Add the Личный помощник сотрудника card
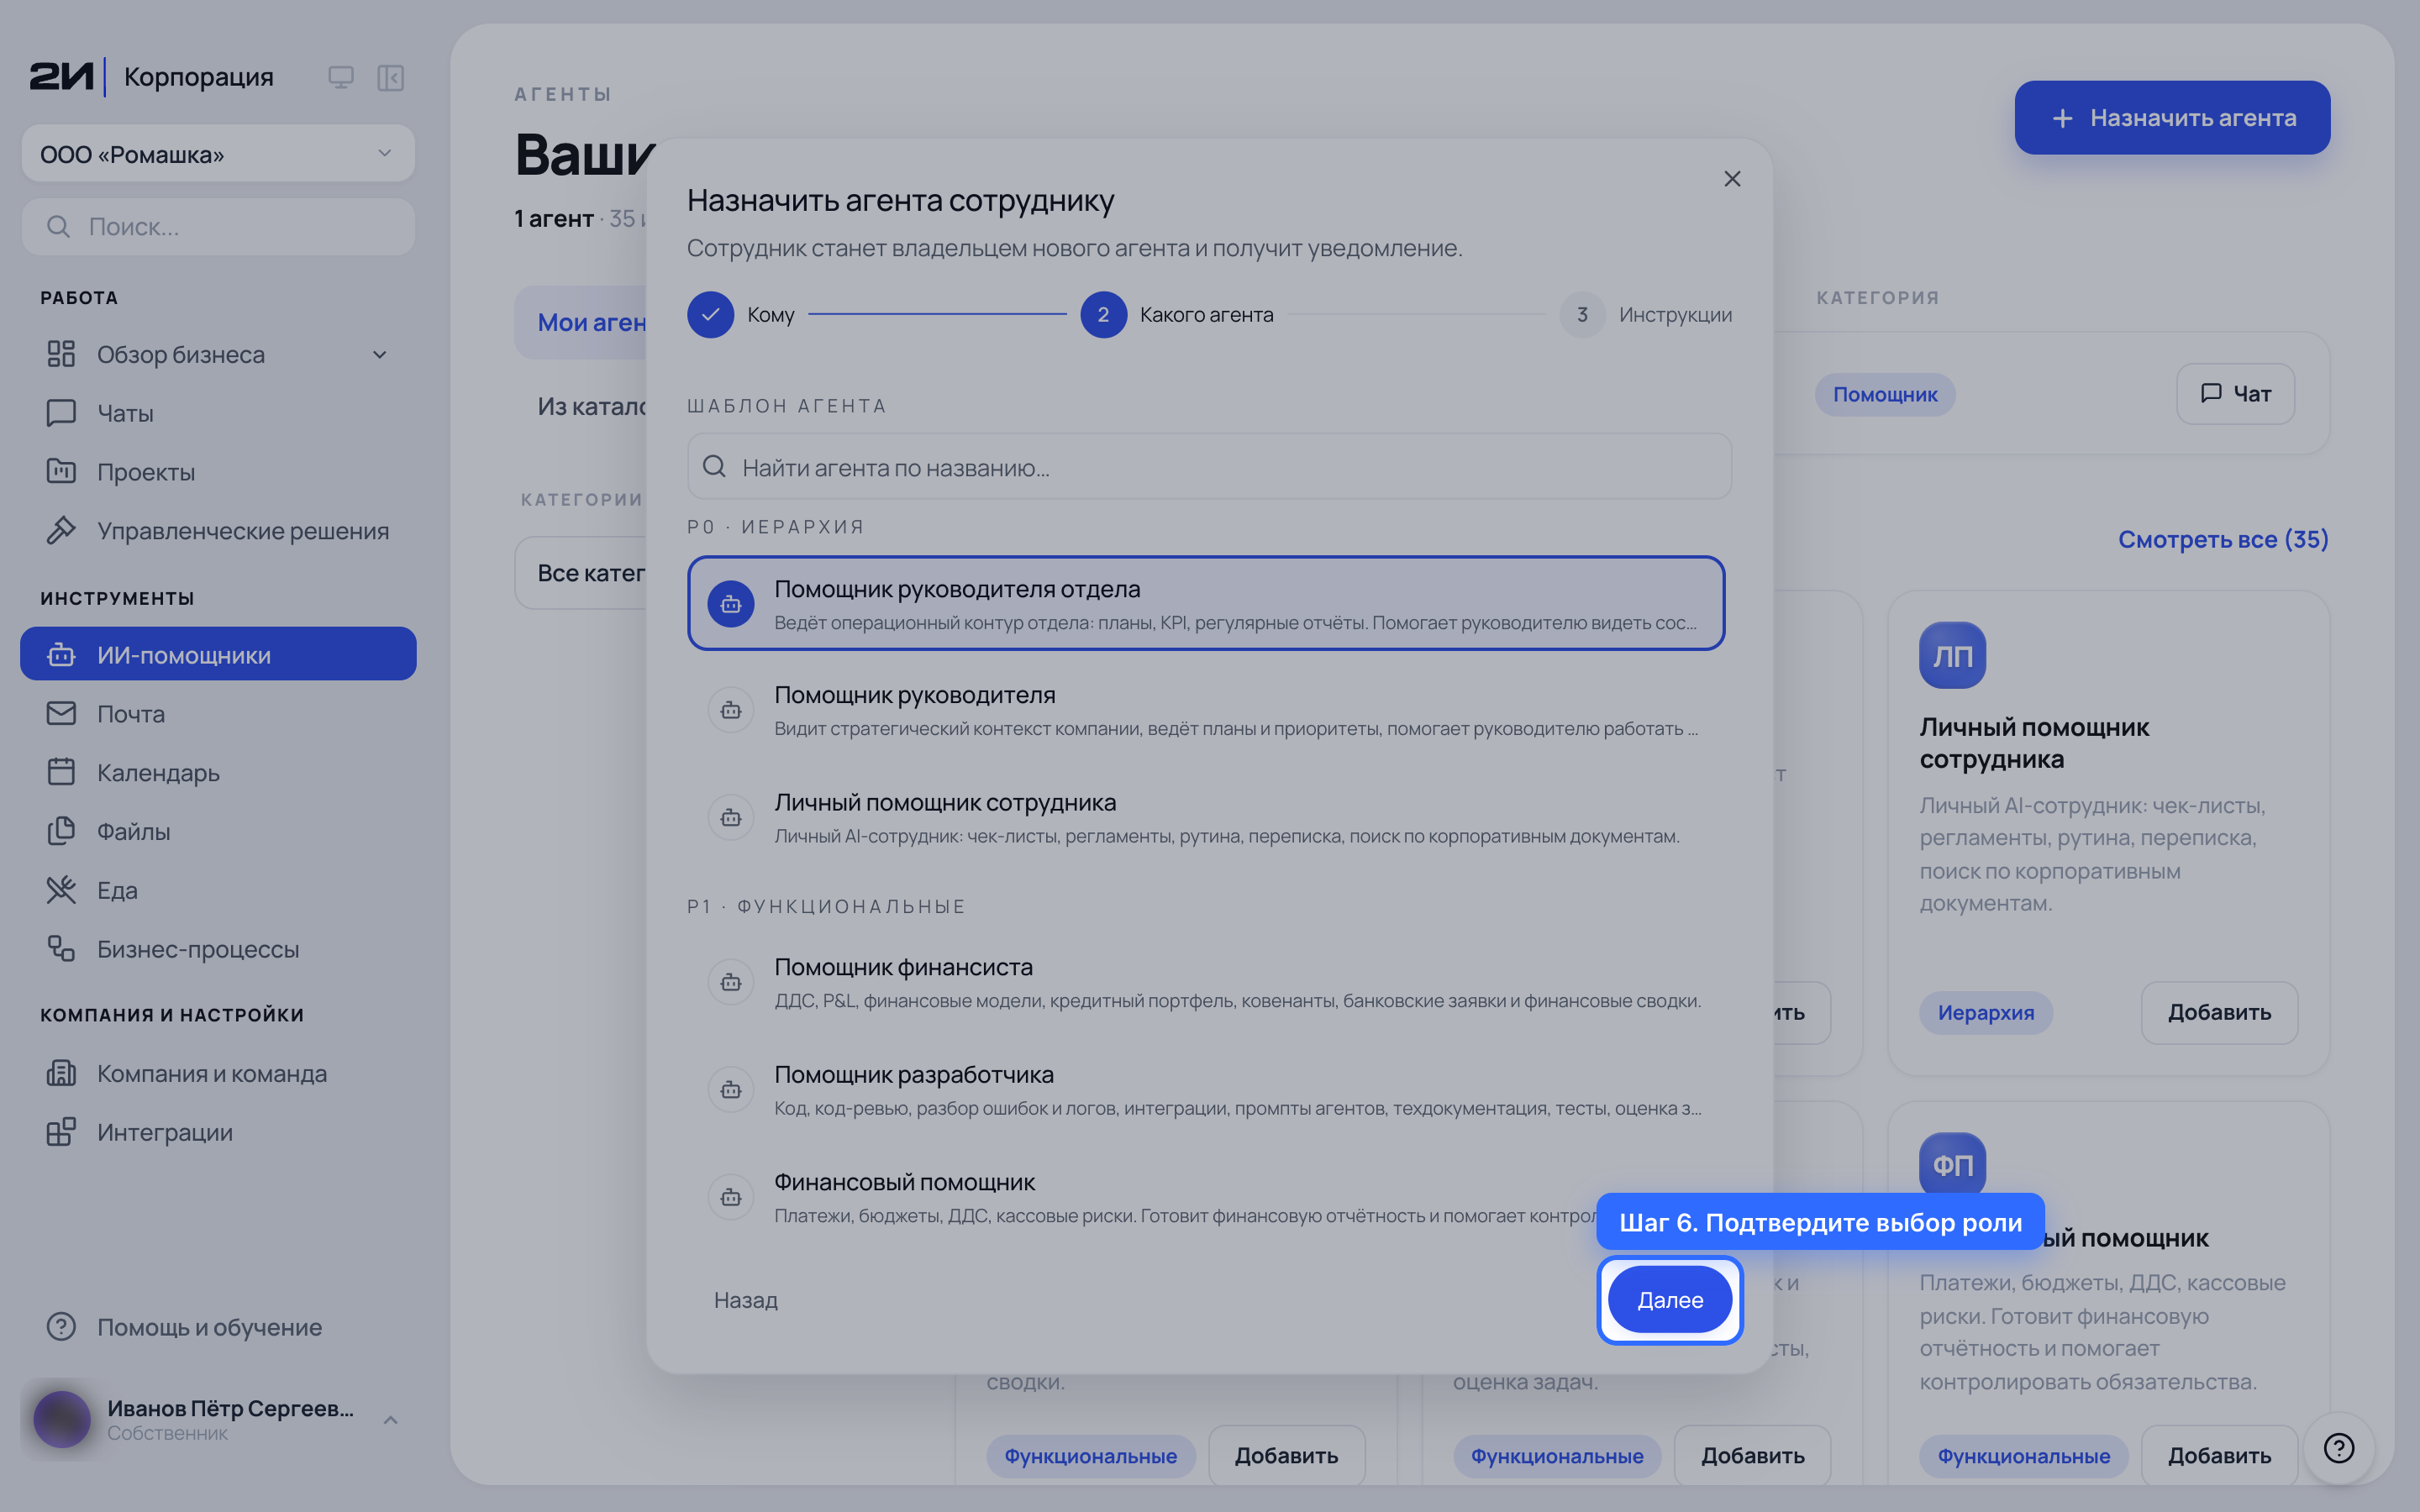2420x1512 pixels. (x=2219, y=1012)
